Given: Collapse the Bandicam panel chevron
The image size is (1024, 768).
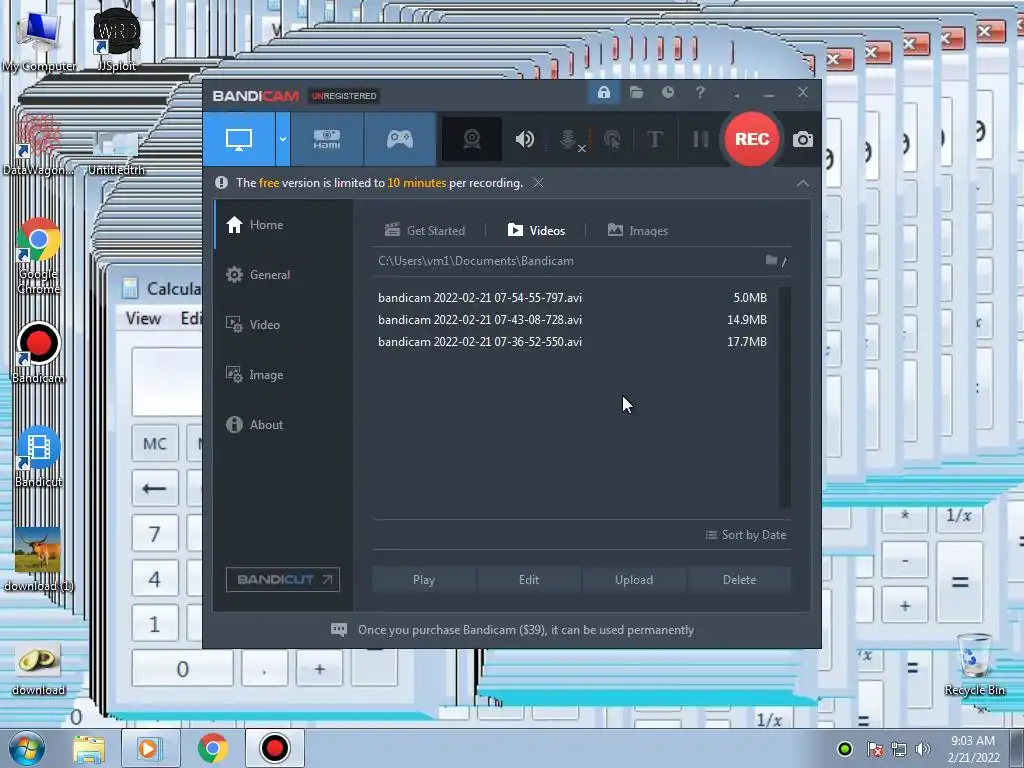Looking at the screenshot, I should (803, 184).
